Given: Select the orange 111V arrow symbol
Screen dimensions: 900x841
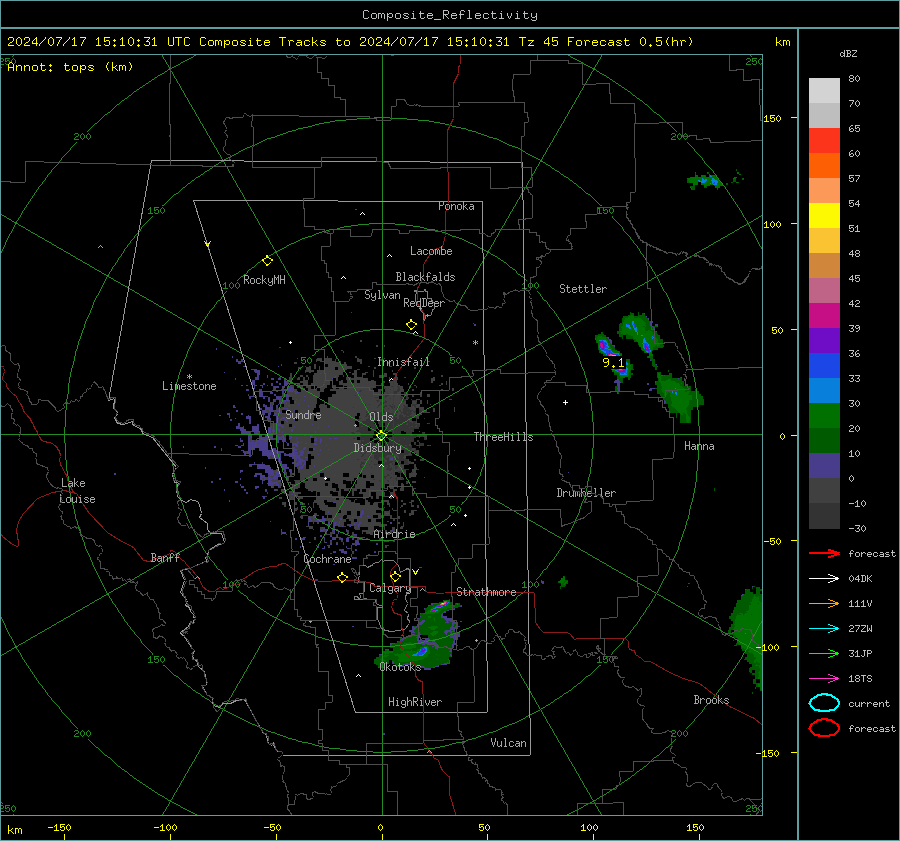Looking at the screenshot, I should point(824,603).
